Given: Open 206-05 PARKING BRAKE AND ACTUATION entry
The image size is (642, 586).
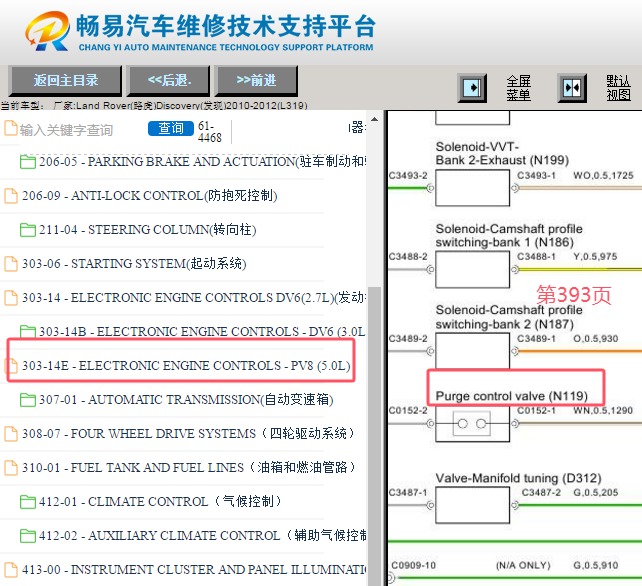Looking at the screenshot, I should tap(202, 162).
